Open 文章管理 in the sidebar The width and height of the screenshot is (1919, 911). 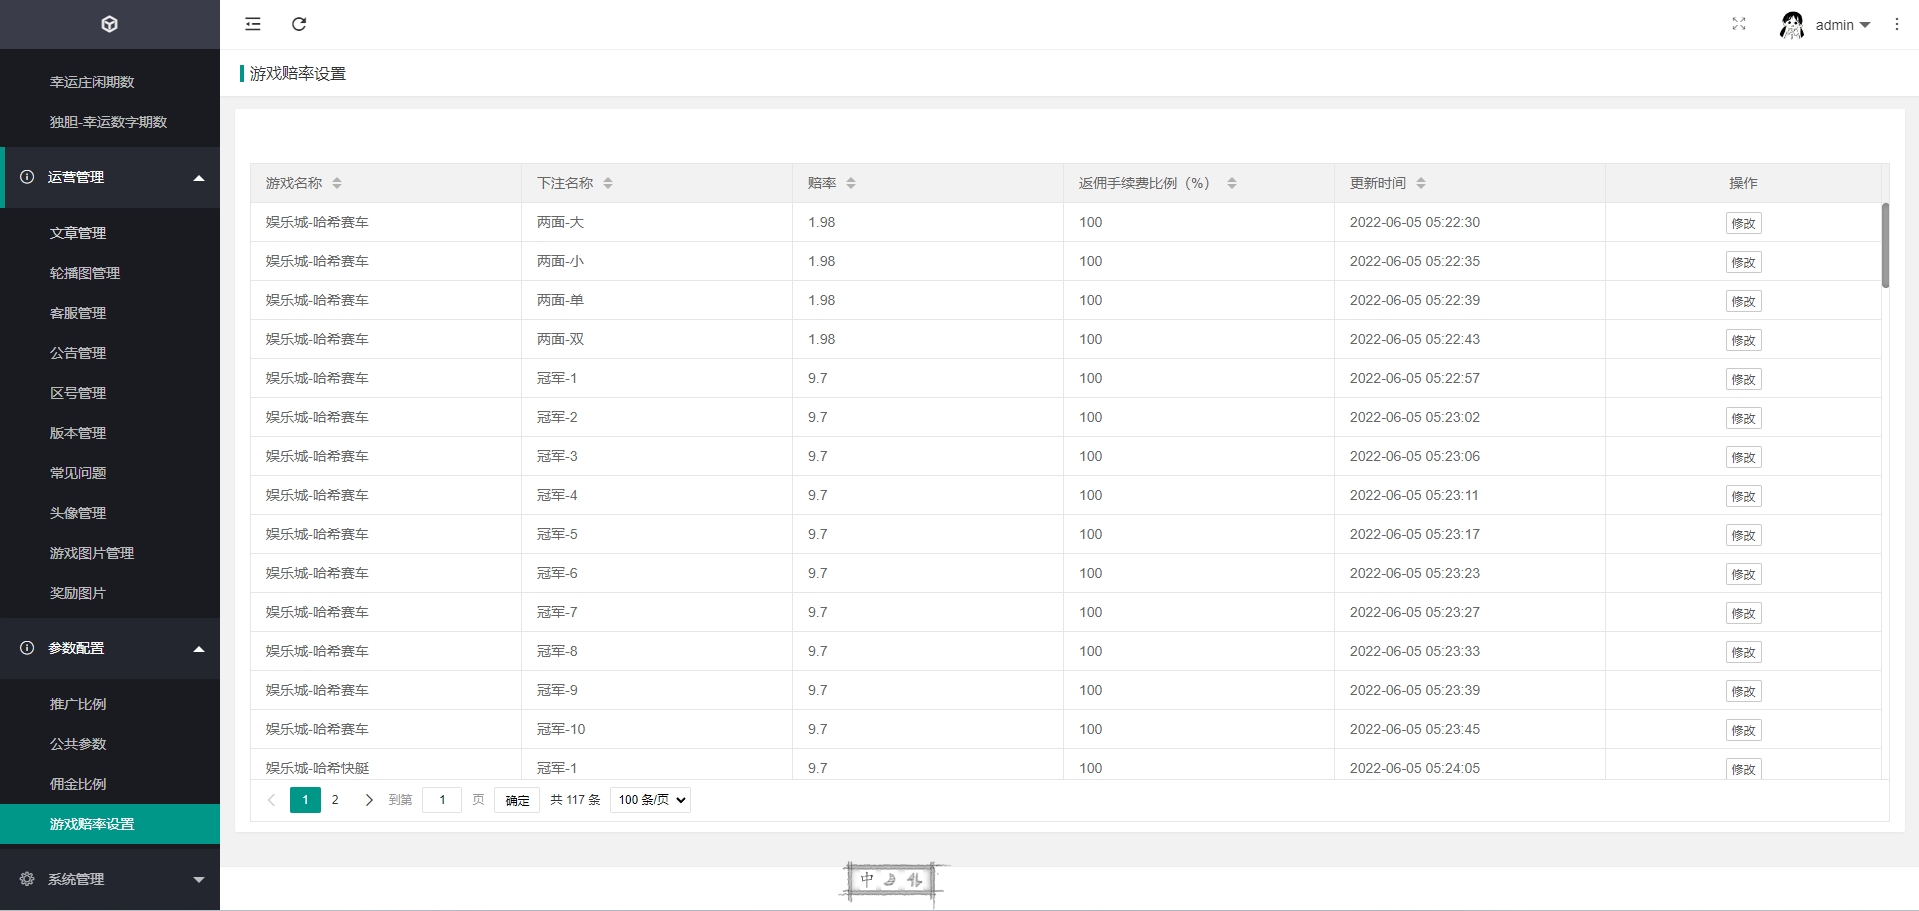click(78, 233)
